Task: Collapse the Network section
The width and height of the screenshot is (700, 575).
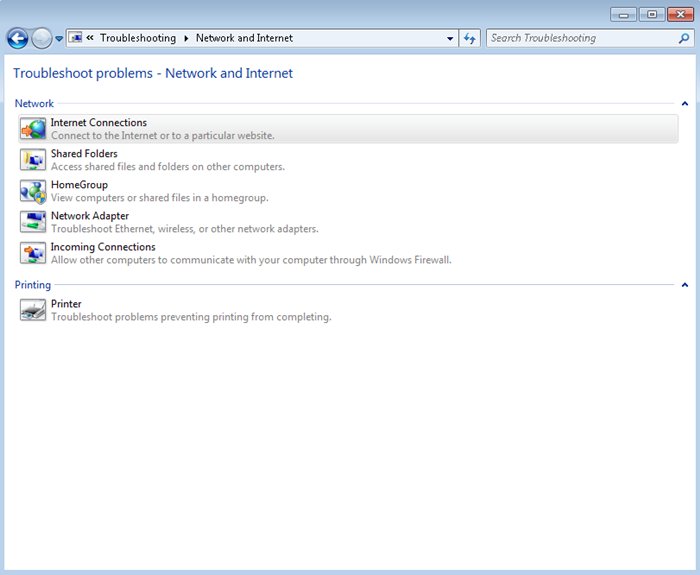Action: (685, 104)
